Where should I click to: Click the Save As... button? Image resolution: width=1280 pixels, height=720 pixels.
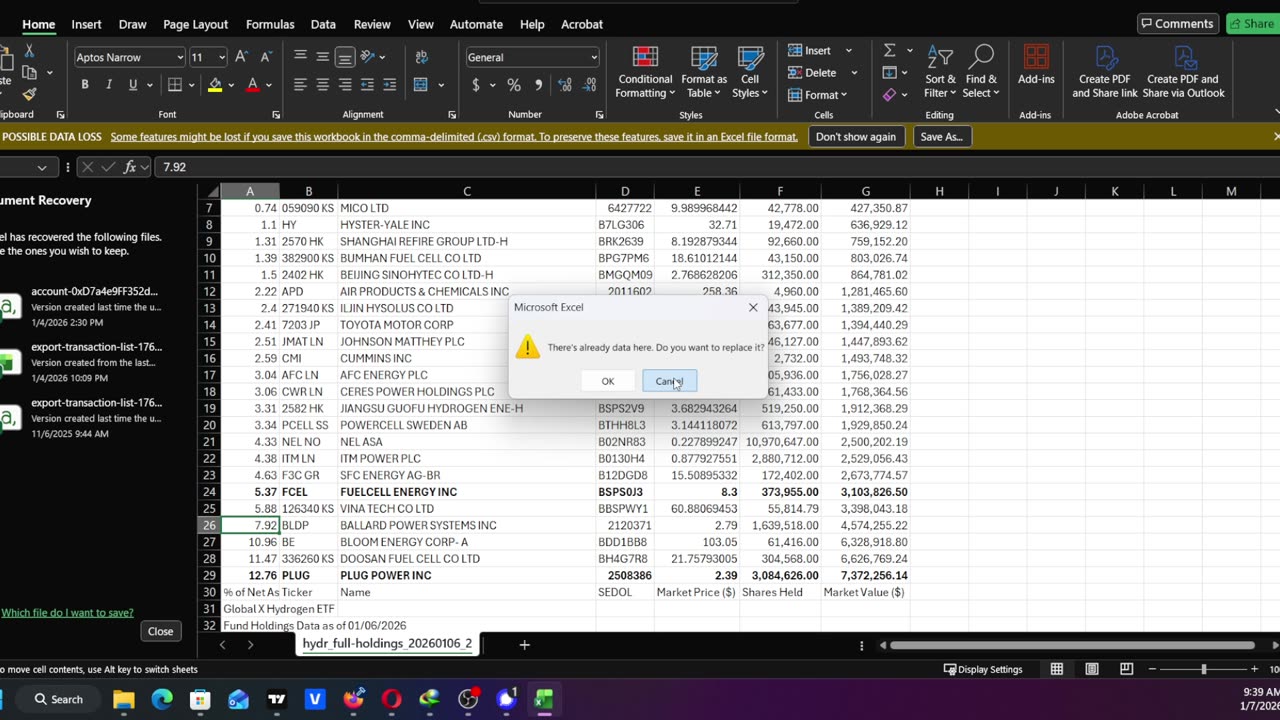click(x=941, y=137)
